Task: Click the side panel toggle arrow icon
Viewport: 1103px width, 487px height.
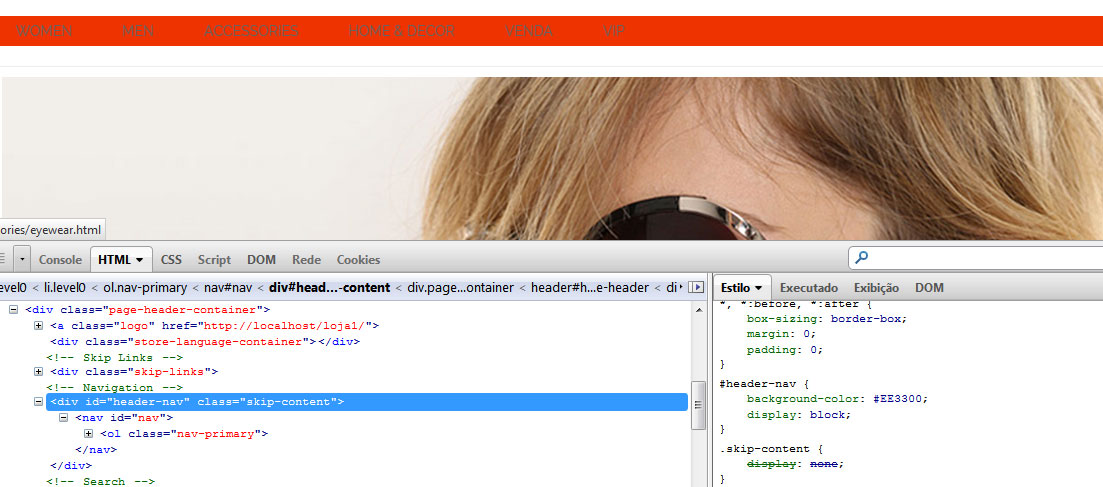Action: tap(696, 287)
